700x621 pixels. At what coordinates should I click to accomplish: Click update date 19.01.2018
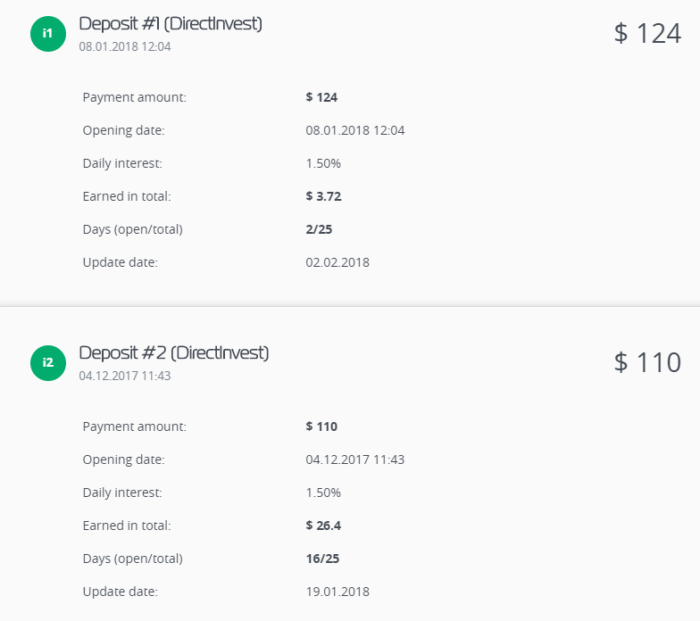pyautogui.click(x=337, y=591)
